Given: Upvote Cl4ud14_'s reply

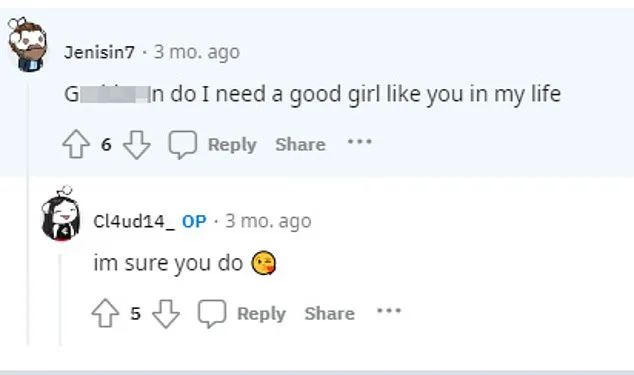Looking at the screenshot, I should [105, 313].
